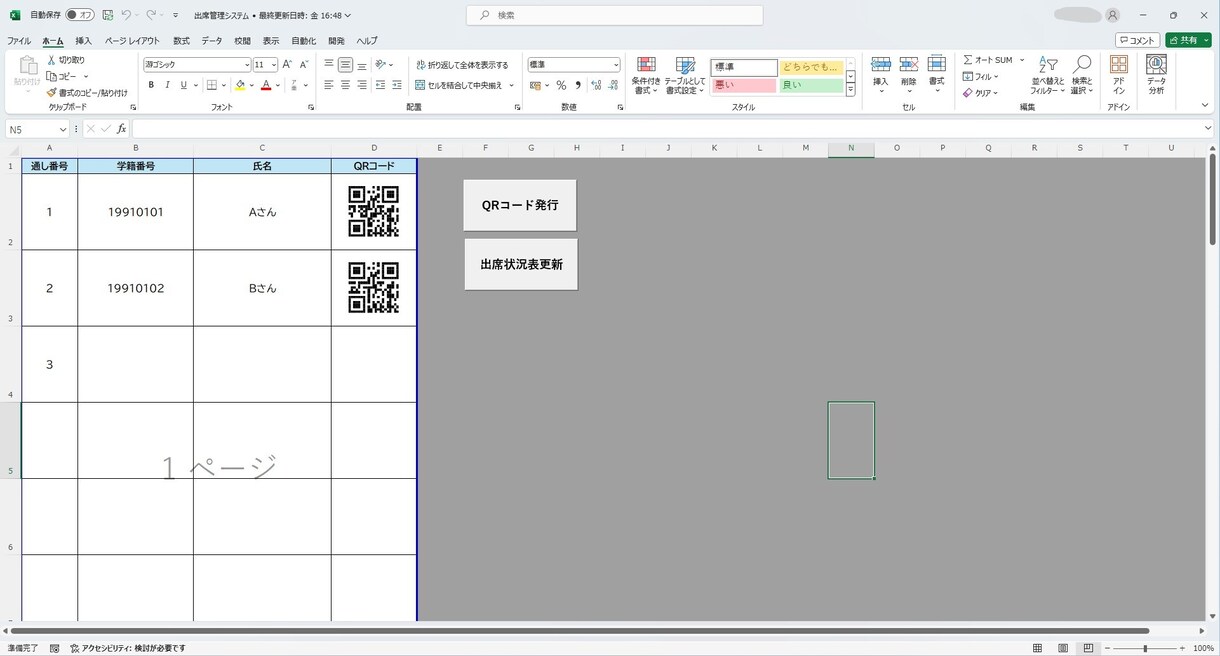This screenshot has width=1220, height=656.
Task: Switch to the Page Layout (ページ レイアウト) tab
Action: (132, 41)
